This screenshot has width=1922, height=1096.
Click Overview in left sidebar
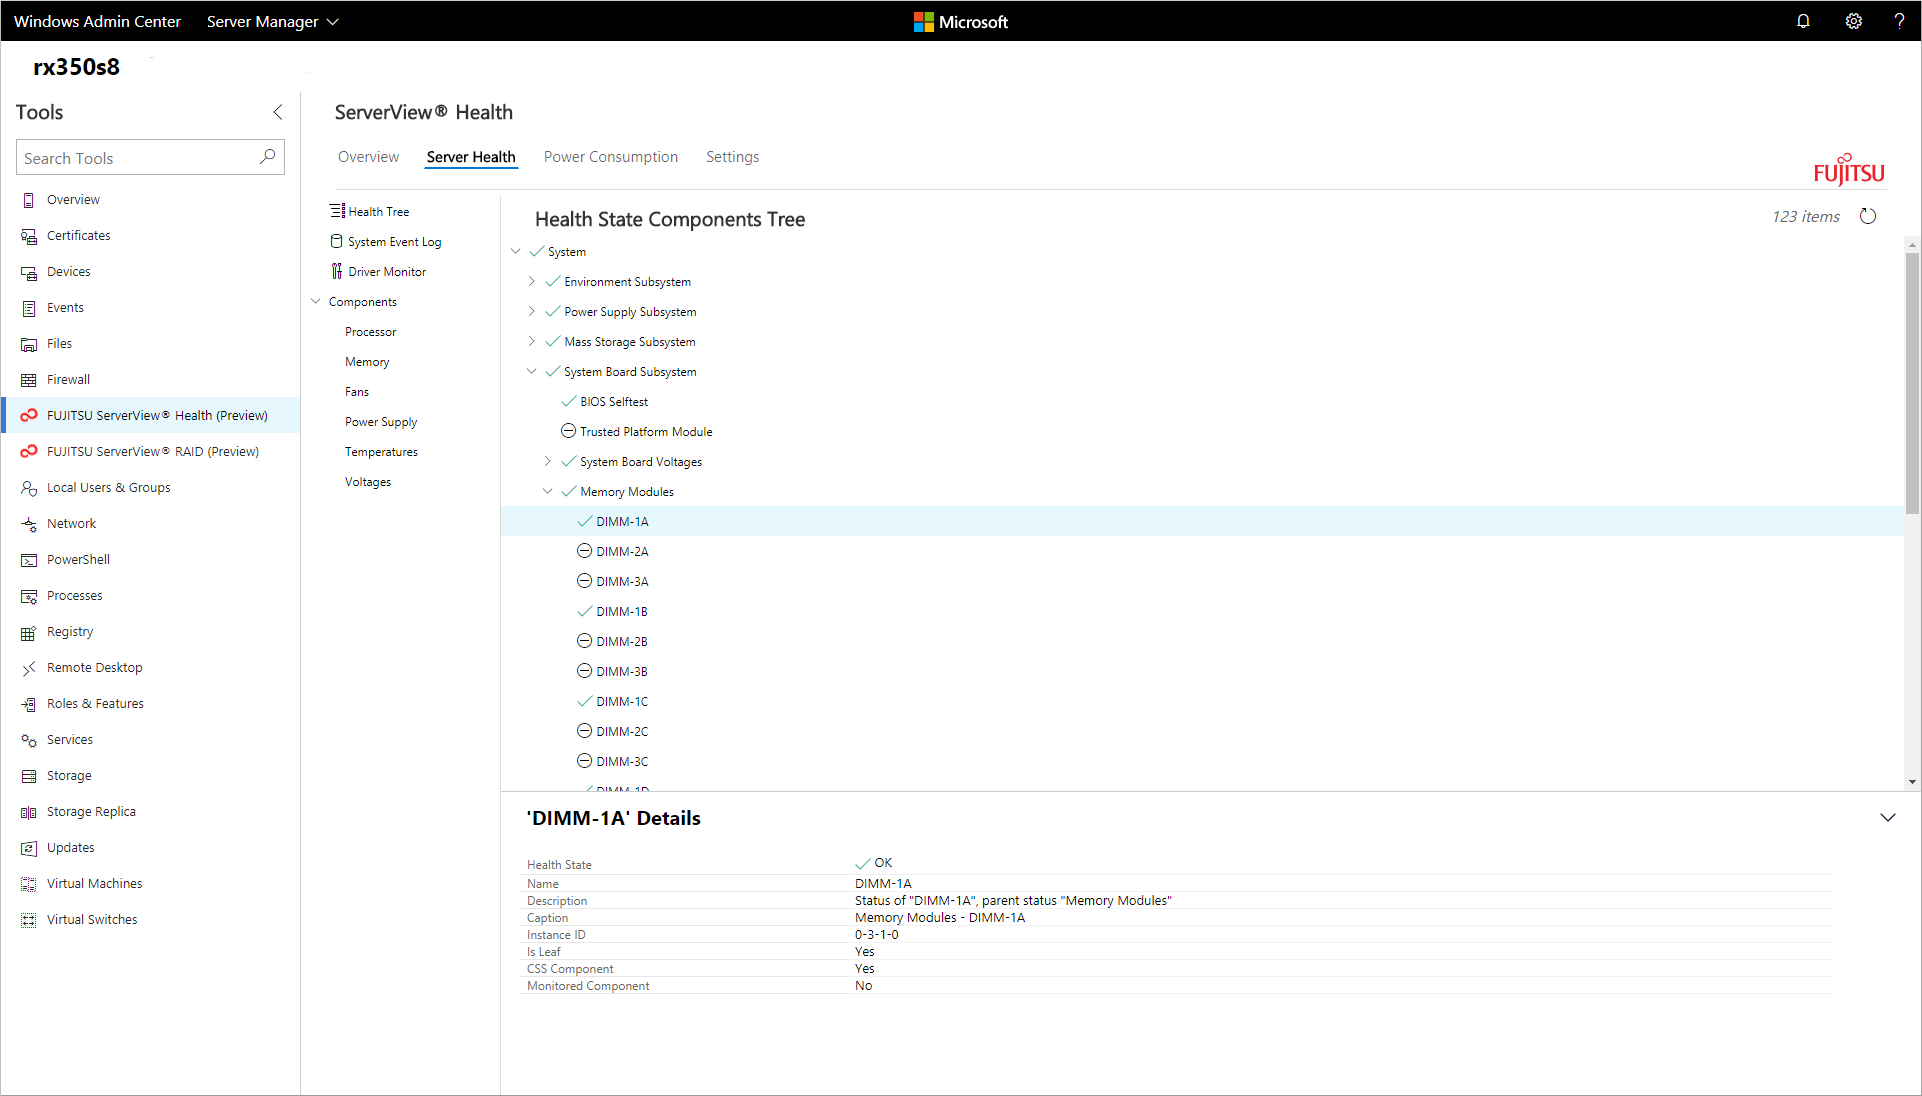73,198
